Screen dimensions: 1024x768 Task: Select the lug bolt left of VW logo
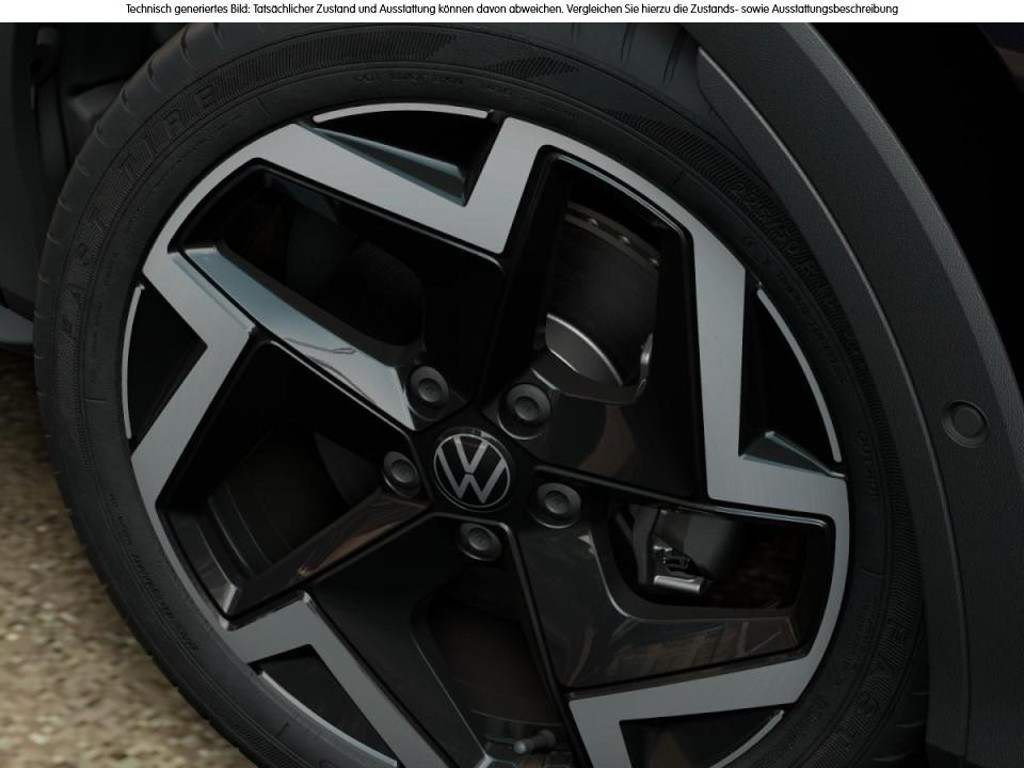point(401,471)
